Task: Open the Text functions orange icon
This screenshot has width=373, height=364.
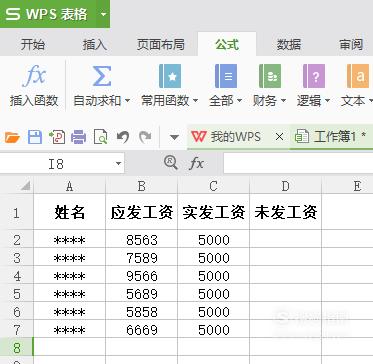Action: coord(358,76)
